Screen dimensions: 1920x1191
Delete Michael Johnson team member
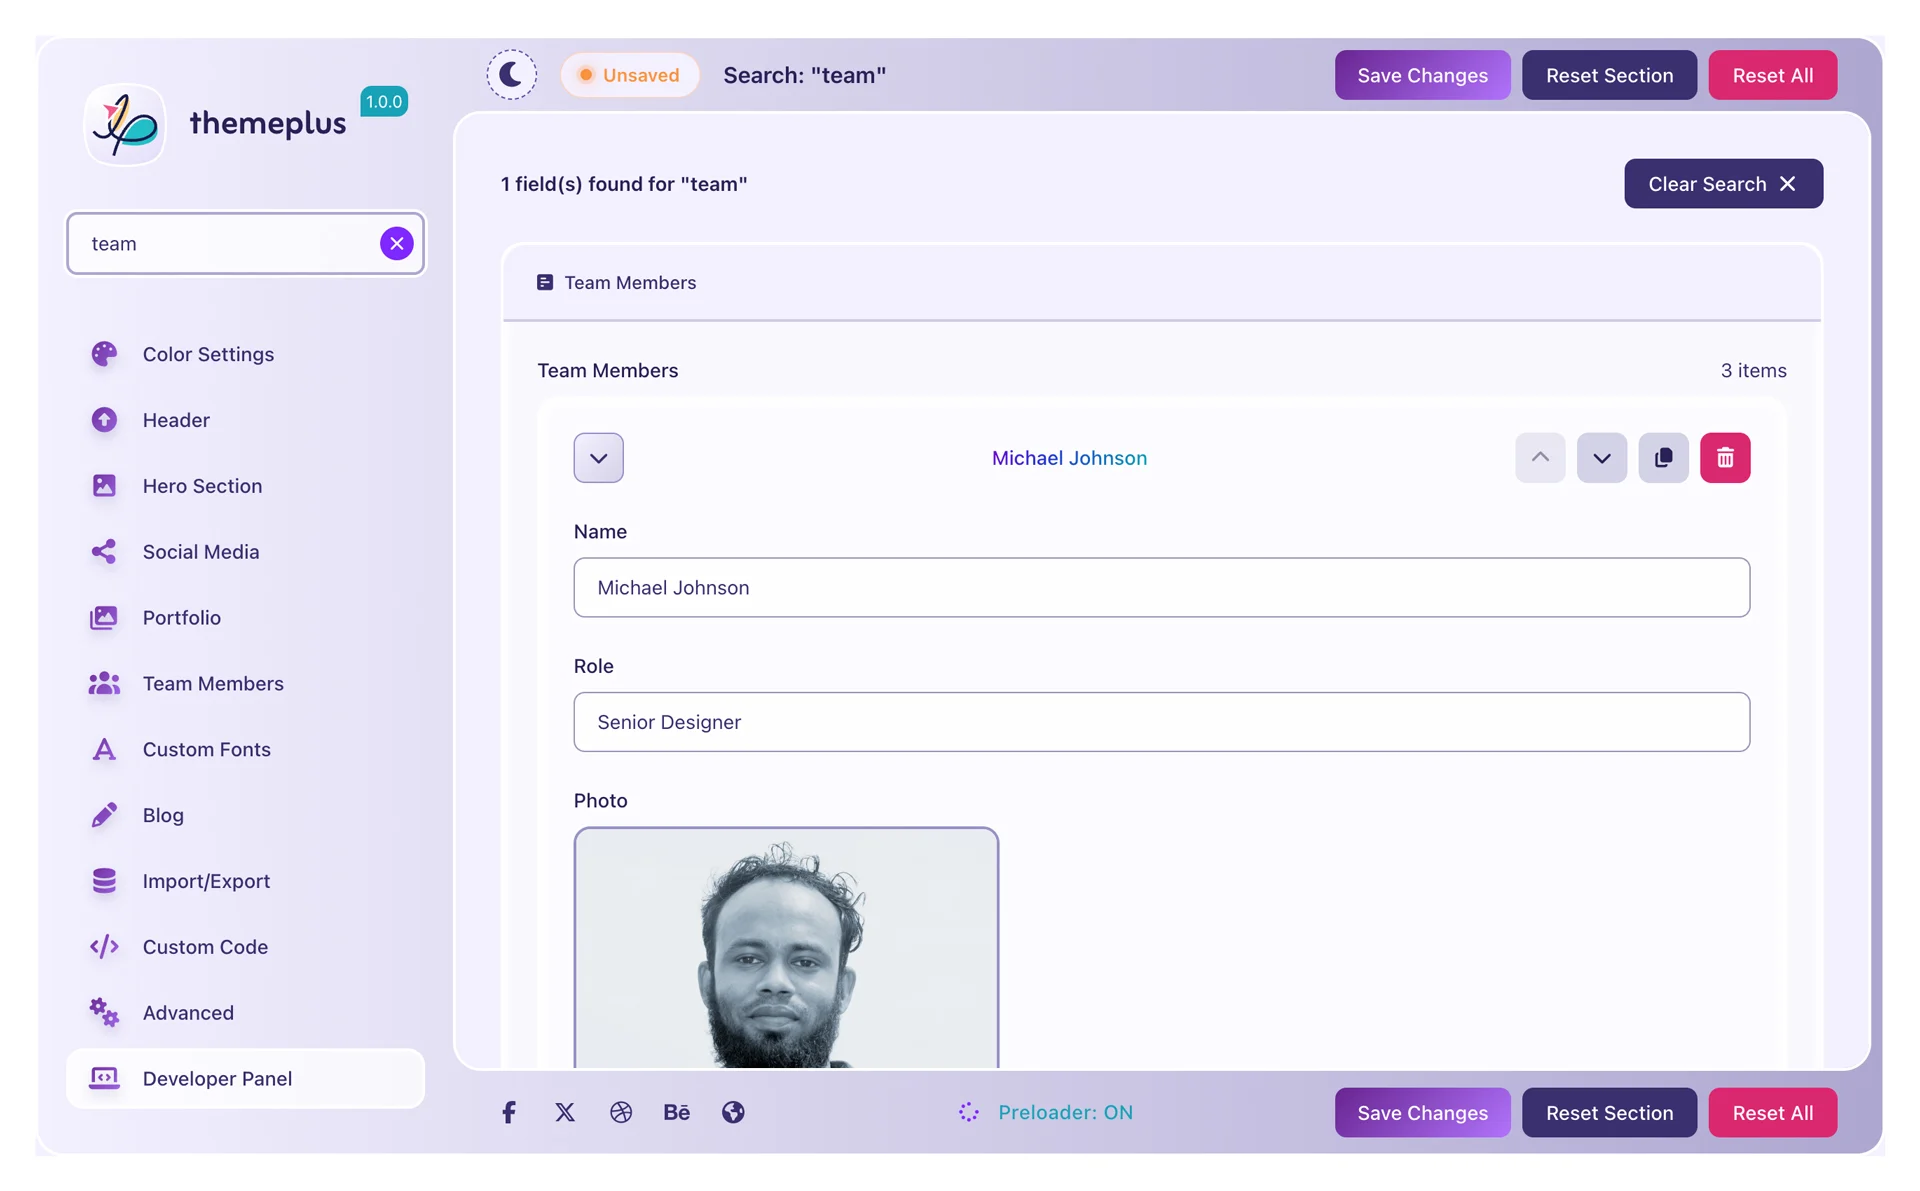(1724, 458)
